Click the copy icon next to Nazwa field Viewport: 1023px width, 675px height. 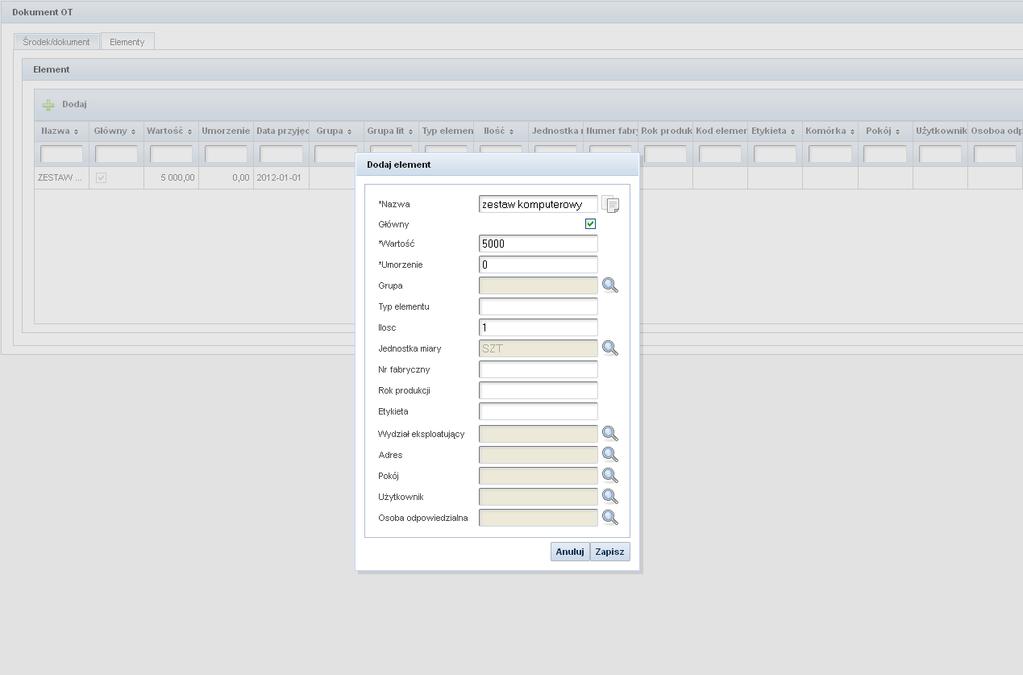pos(611,204)
